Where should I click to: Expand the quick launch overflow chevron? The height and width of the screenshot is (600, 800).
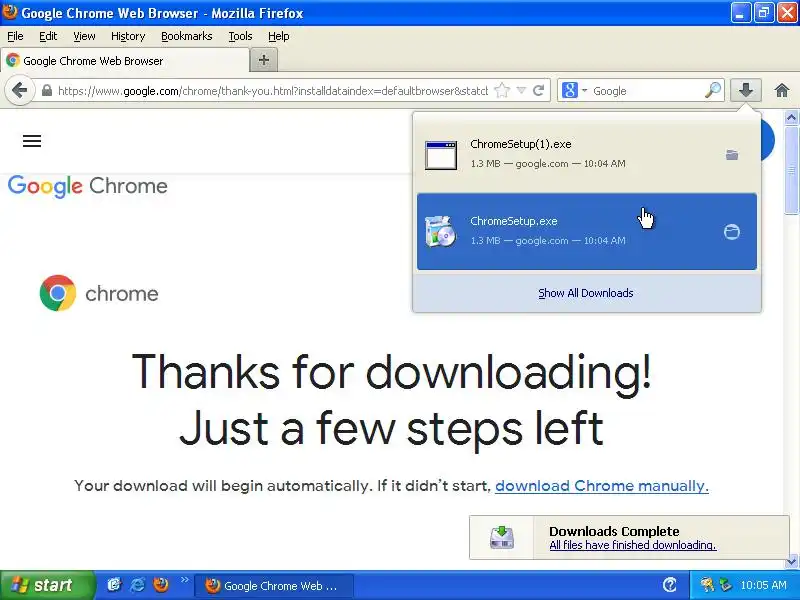point(185,580)
